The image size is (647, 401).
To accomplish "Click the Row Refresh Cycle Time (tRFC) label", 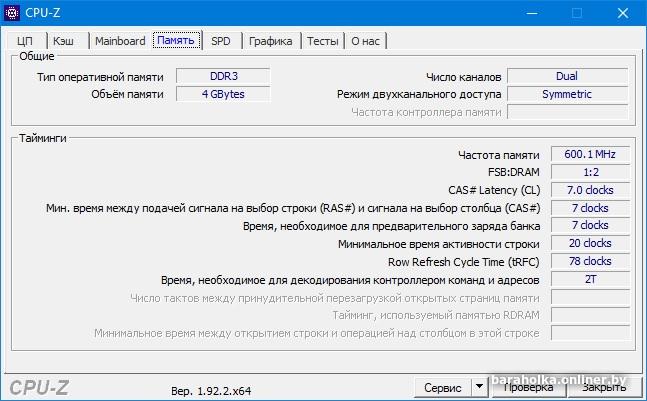I will (463, 262).
